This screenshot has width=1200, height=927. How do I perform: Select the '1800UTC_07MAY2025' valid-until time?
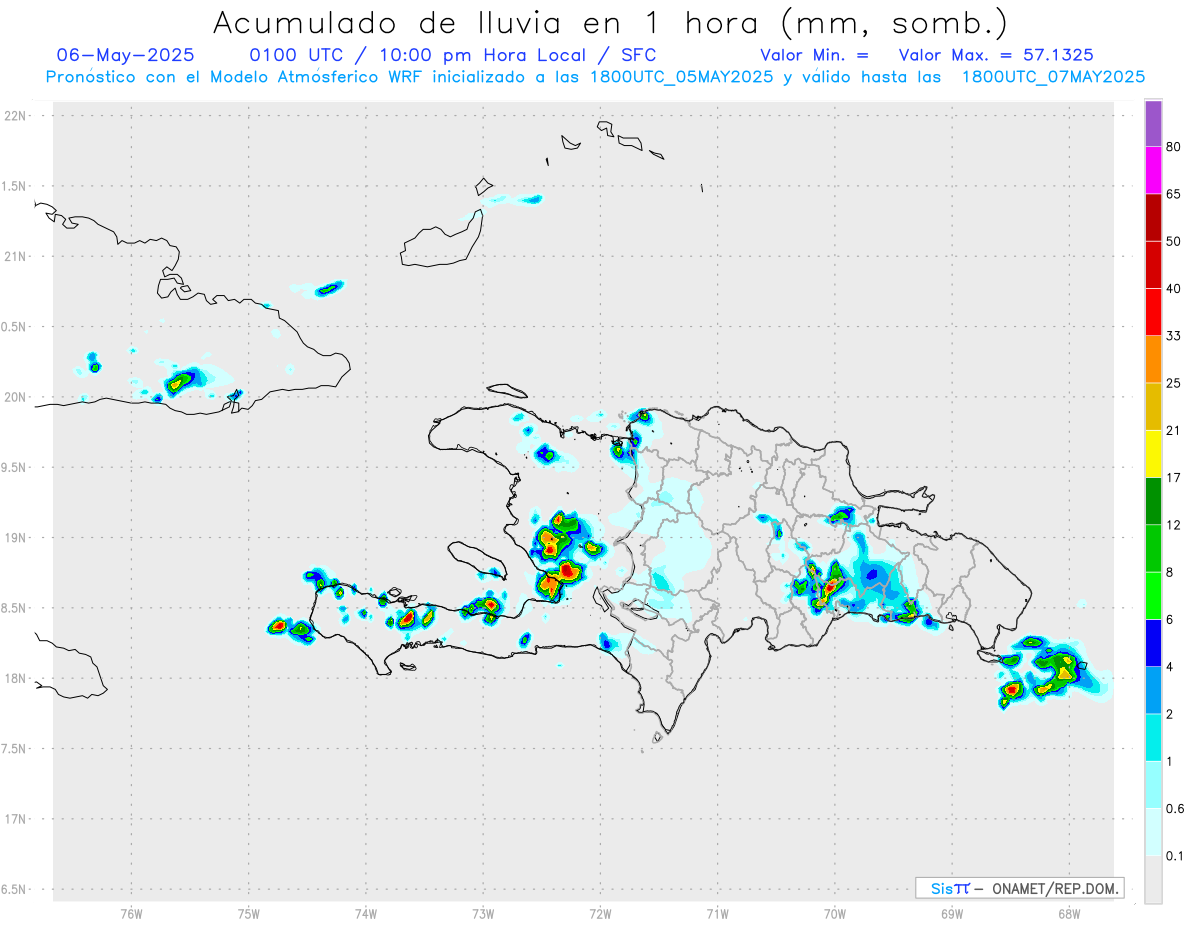[x=1053, y=76]
